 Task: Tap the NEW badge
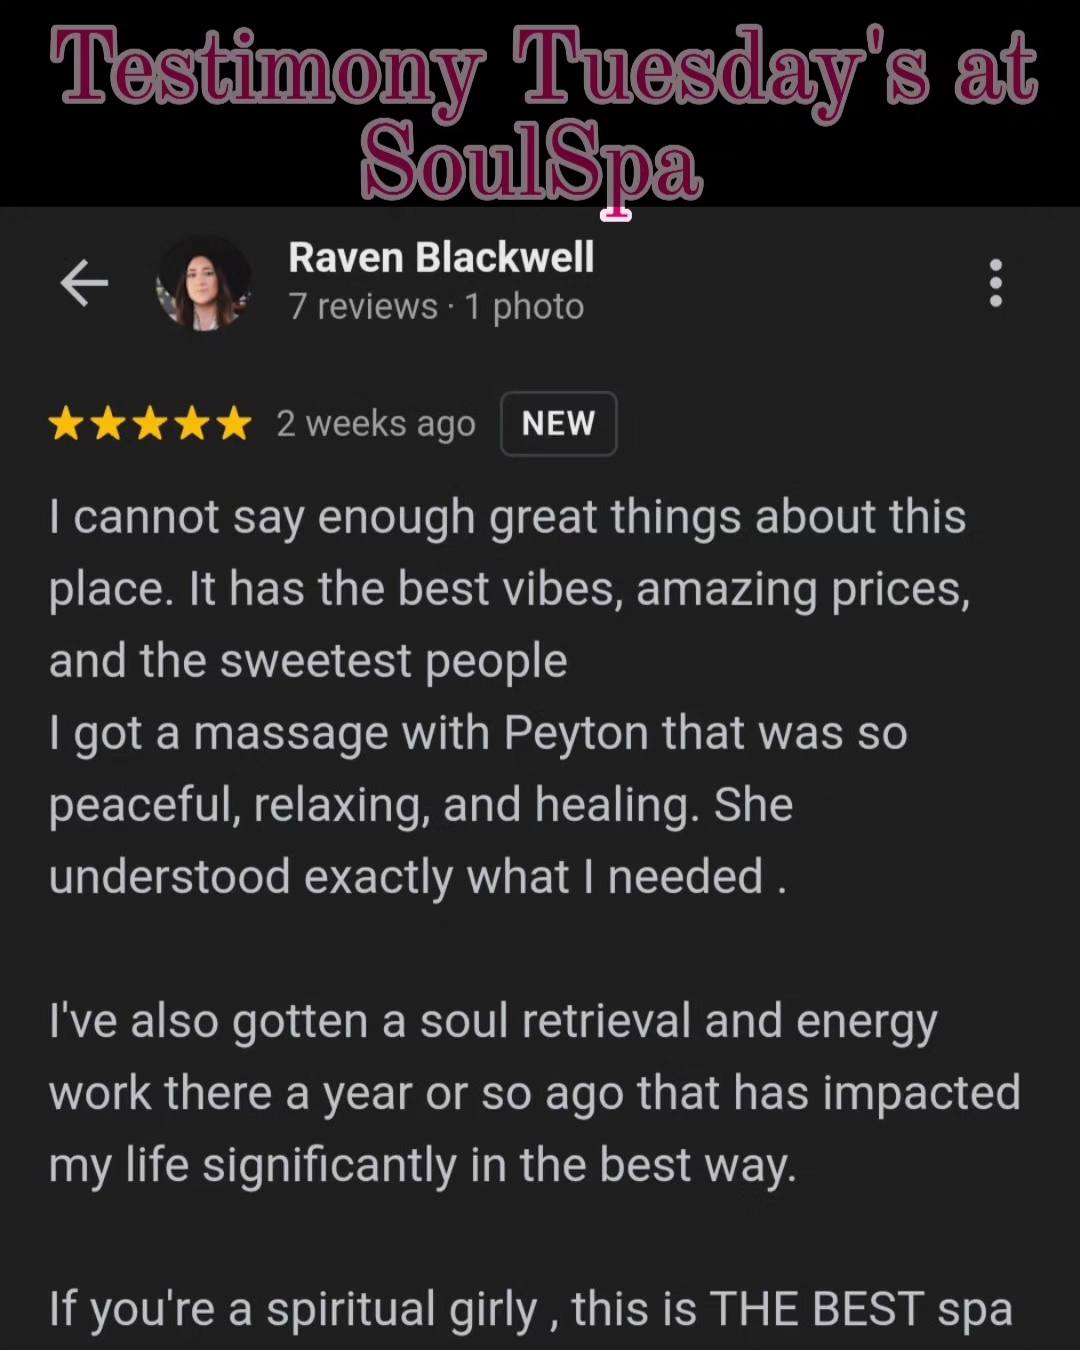(x=558, y=424)
